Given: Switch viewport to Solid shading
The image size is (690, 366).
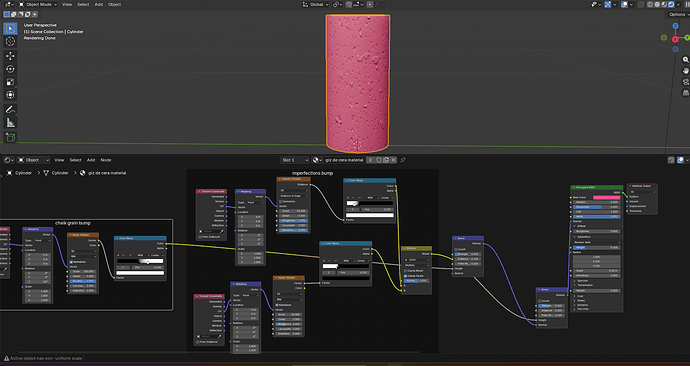Looking at the screenshot, I should (x=657, y=4).
